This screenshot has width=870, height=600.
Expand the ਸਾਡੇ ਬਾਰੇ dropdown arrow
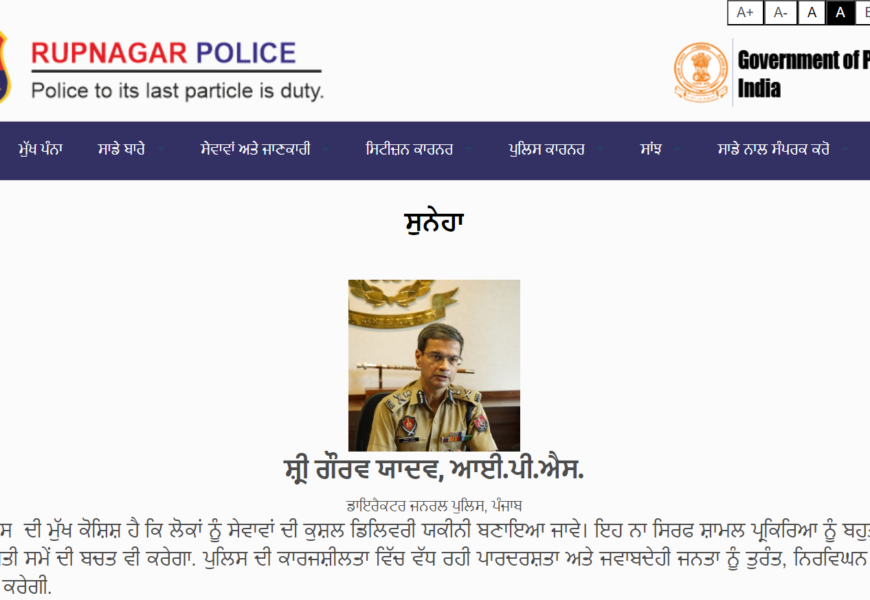(160, 149)
